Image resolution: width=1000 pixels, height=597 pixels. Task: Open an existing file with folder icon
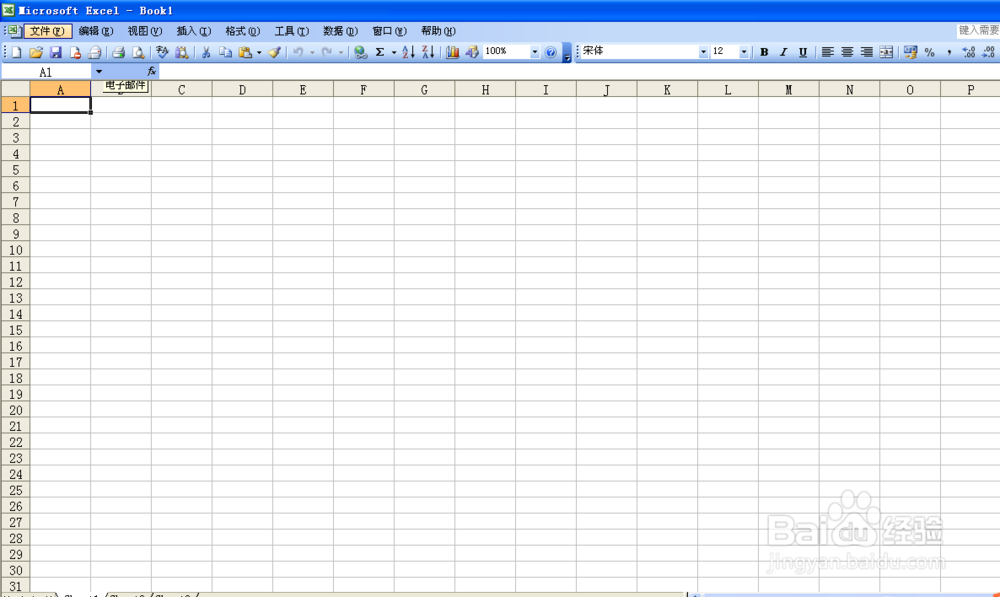36,52
